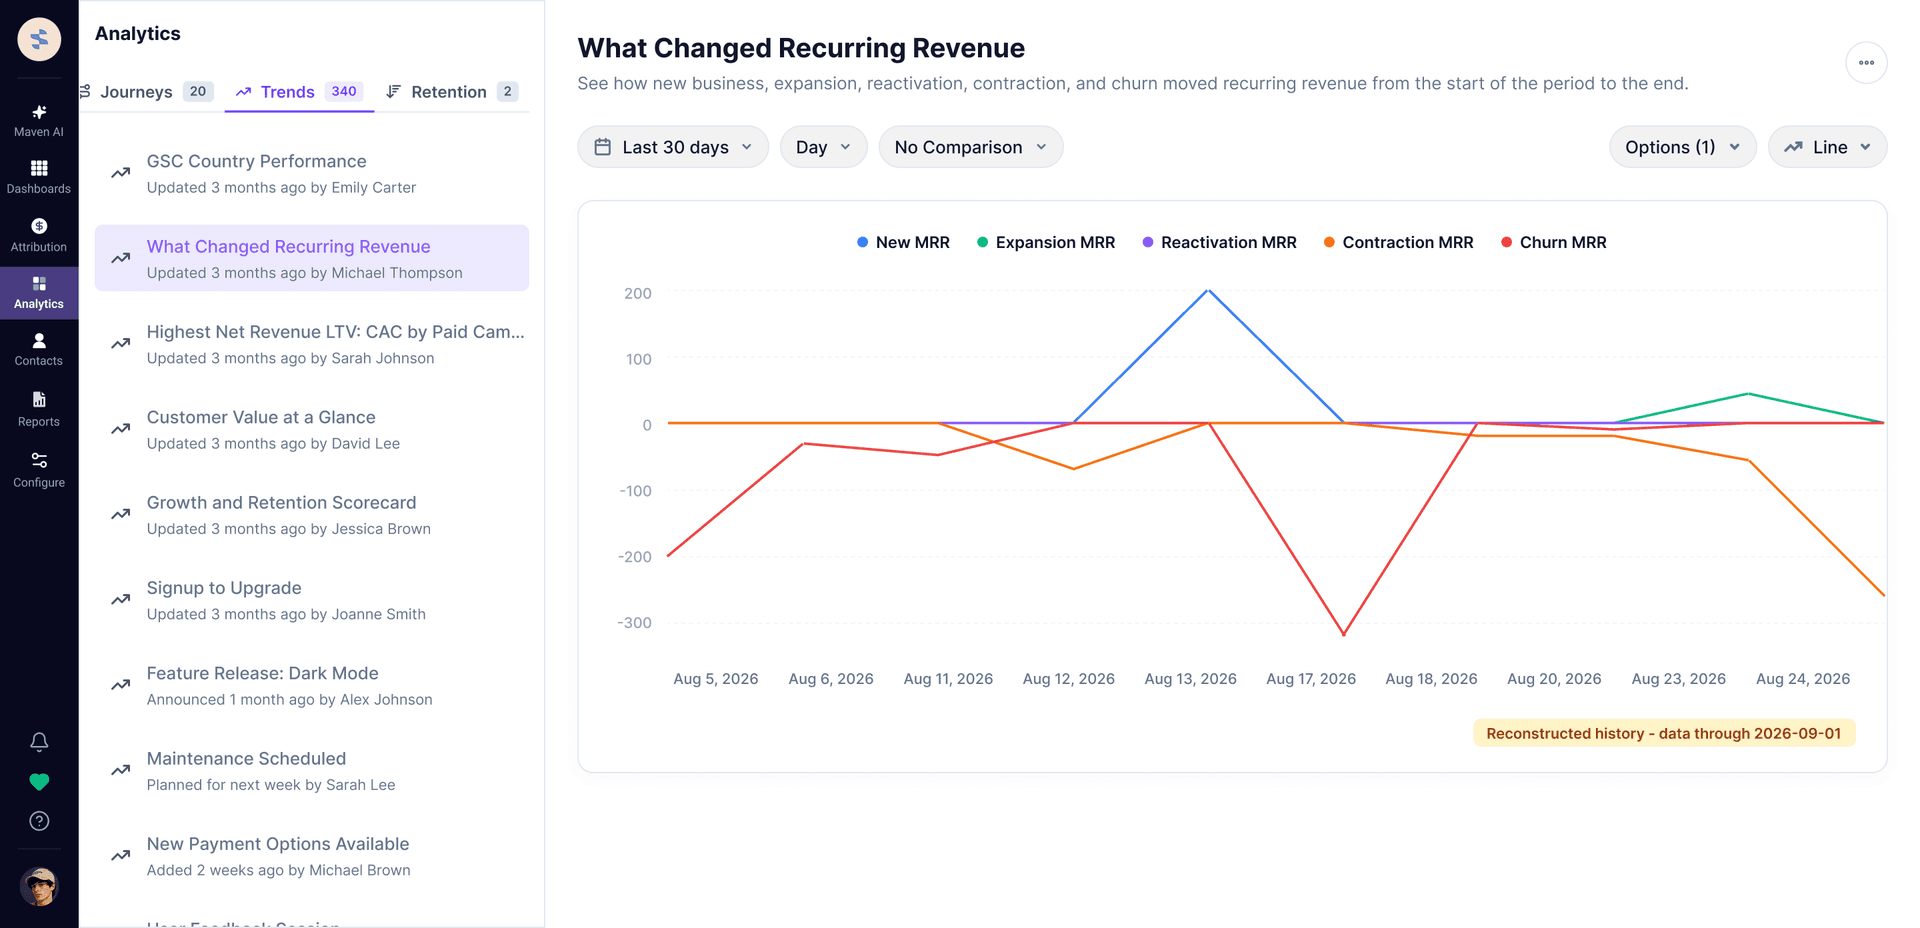Click the app logo at top of sidebar

click(39, 39)
